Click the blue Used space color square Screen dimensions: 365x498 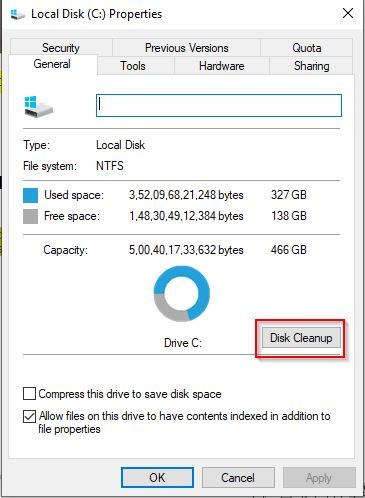click(30, 195)
